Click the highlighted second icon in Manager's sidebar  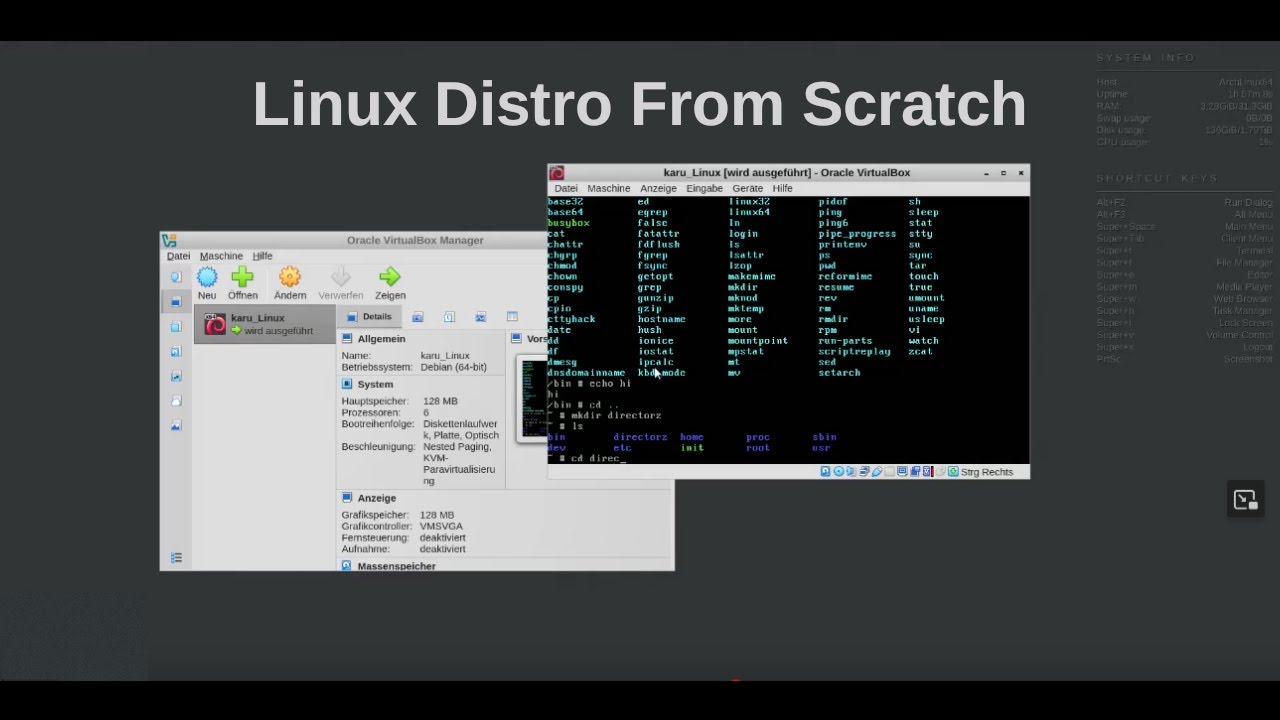click(176, 301)
